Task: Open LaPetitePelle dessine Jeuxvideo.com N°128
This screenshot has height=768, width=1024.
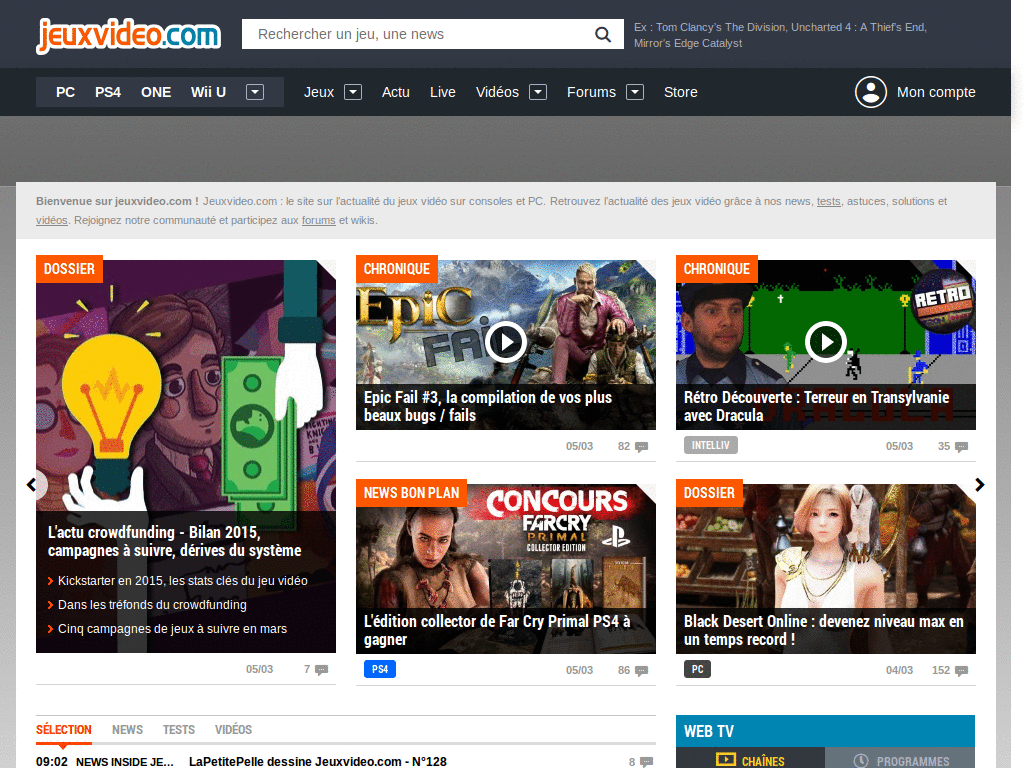Action: pyautogui.click(x=318, y=761)
